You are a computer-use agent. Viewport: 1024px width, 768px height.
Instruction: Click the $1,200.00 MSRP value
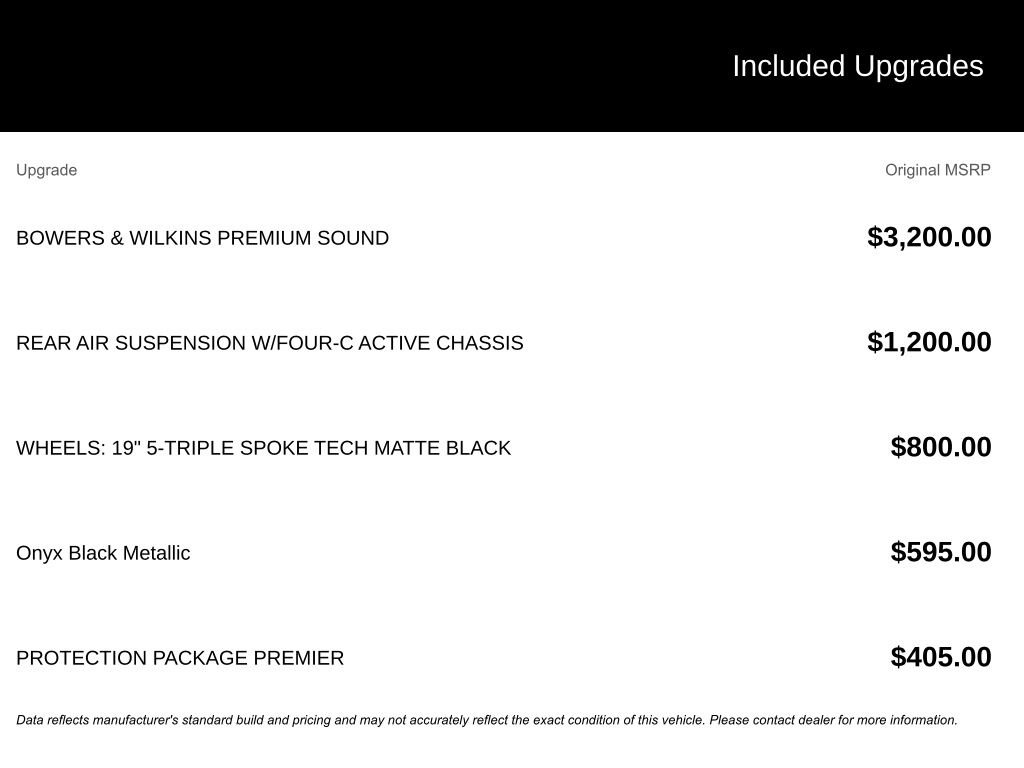pos(929,342)
